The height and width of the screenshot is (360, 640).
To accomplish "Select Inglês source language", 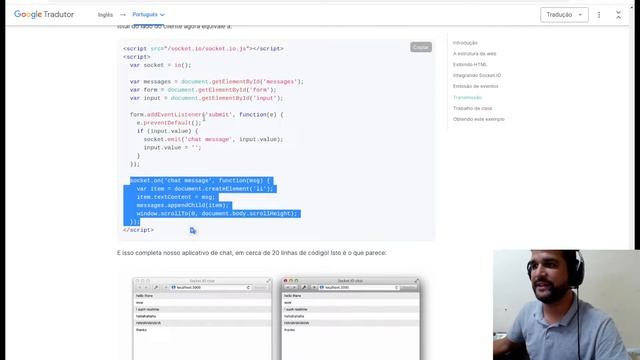I will pos(105,15).
